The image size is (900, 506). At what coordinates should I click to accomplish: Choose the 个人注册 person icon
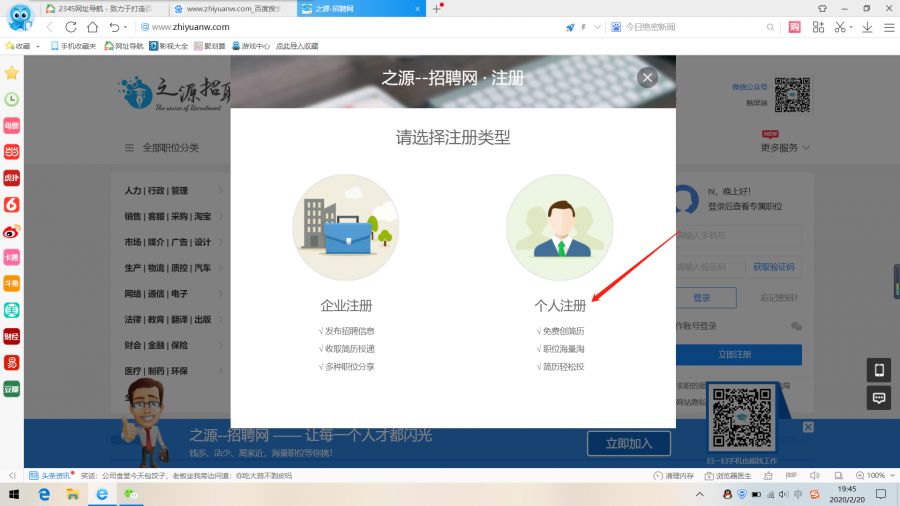(x=559, y=227)
